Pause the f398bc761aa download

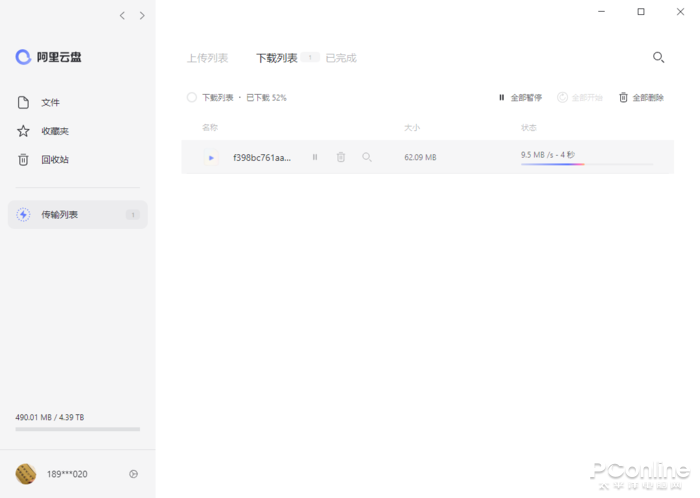pos(315,157)
